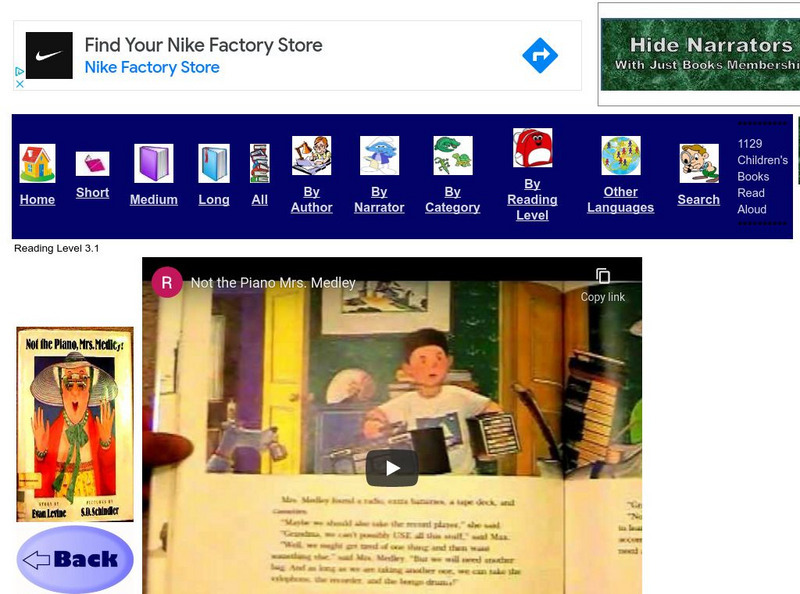Select the By Narrator smurf icon
The image size is (800, 594).
tap(379, 156)
